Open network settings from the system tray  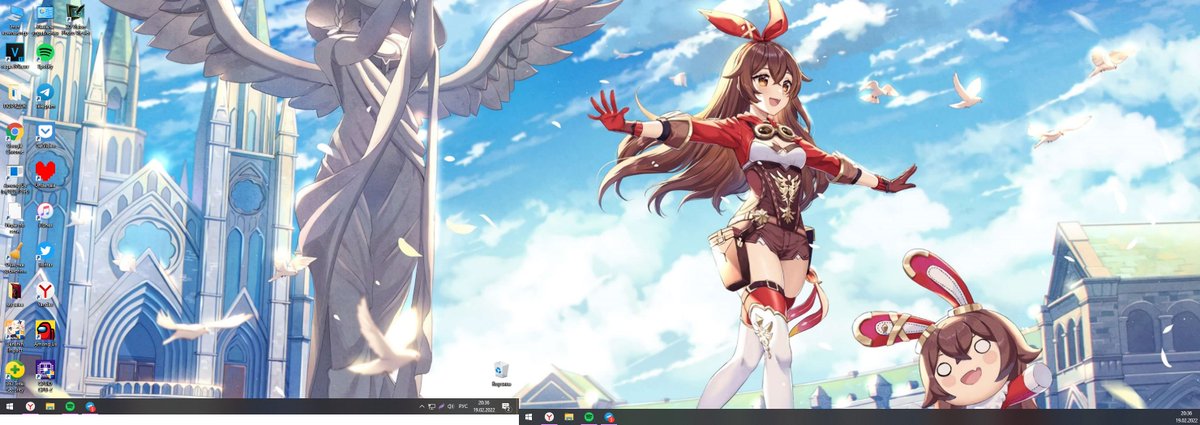point(432,407)
